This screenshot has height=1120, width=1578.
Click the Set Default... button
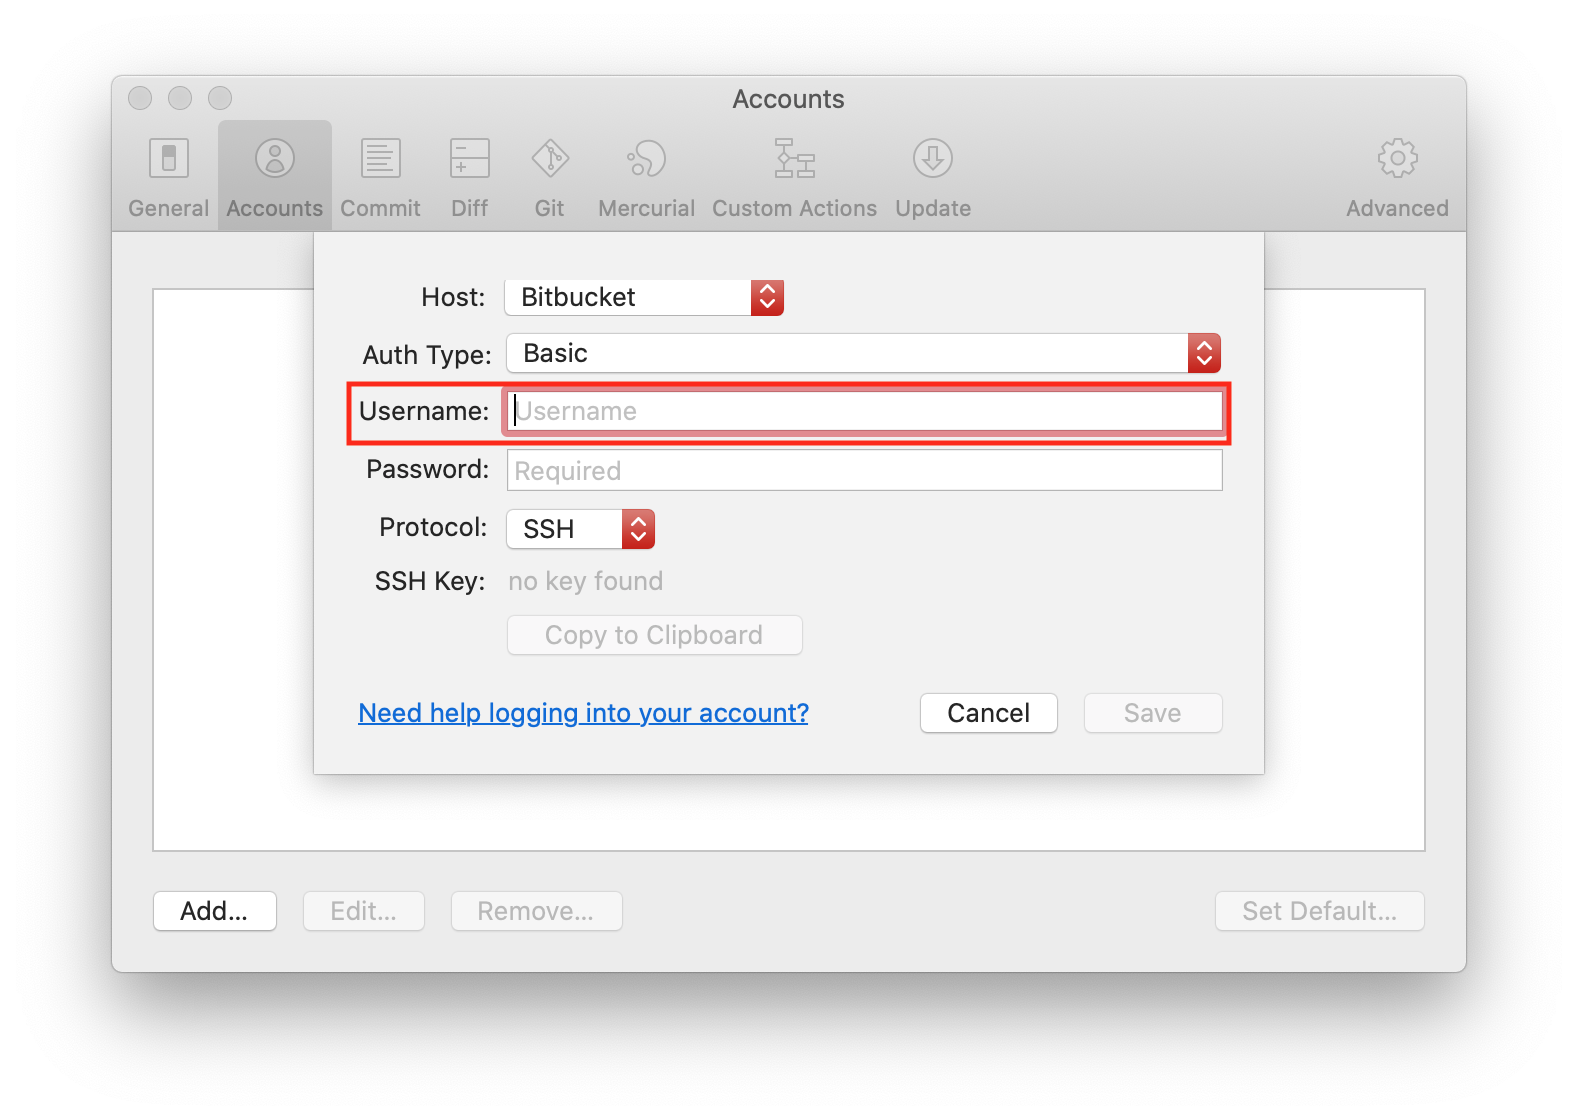click(x=1319, y=911)
